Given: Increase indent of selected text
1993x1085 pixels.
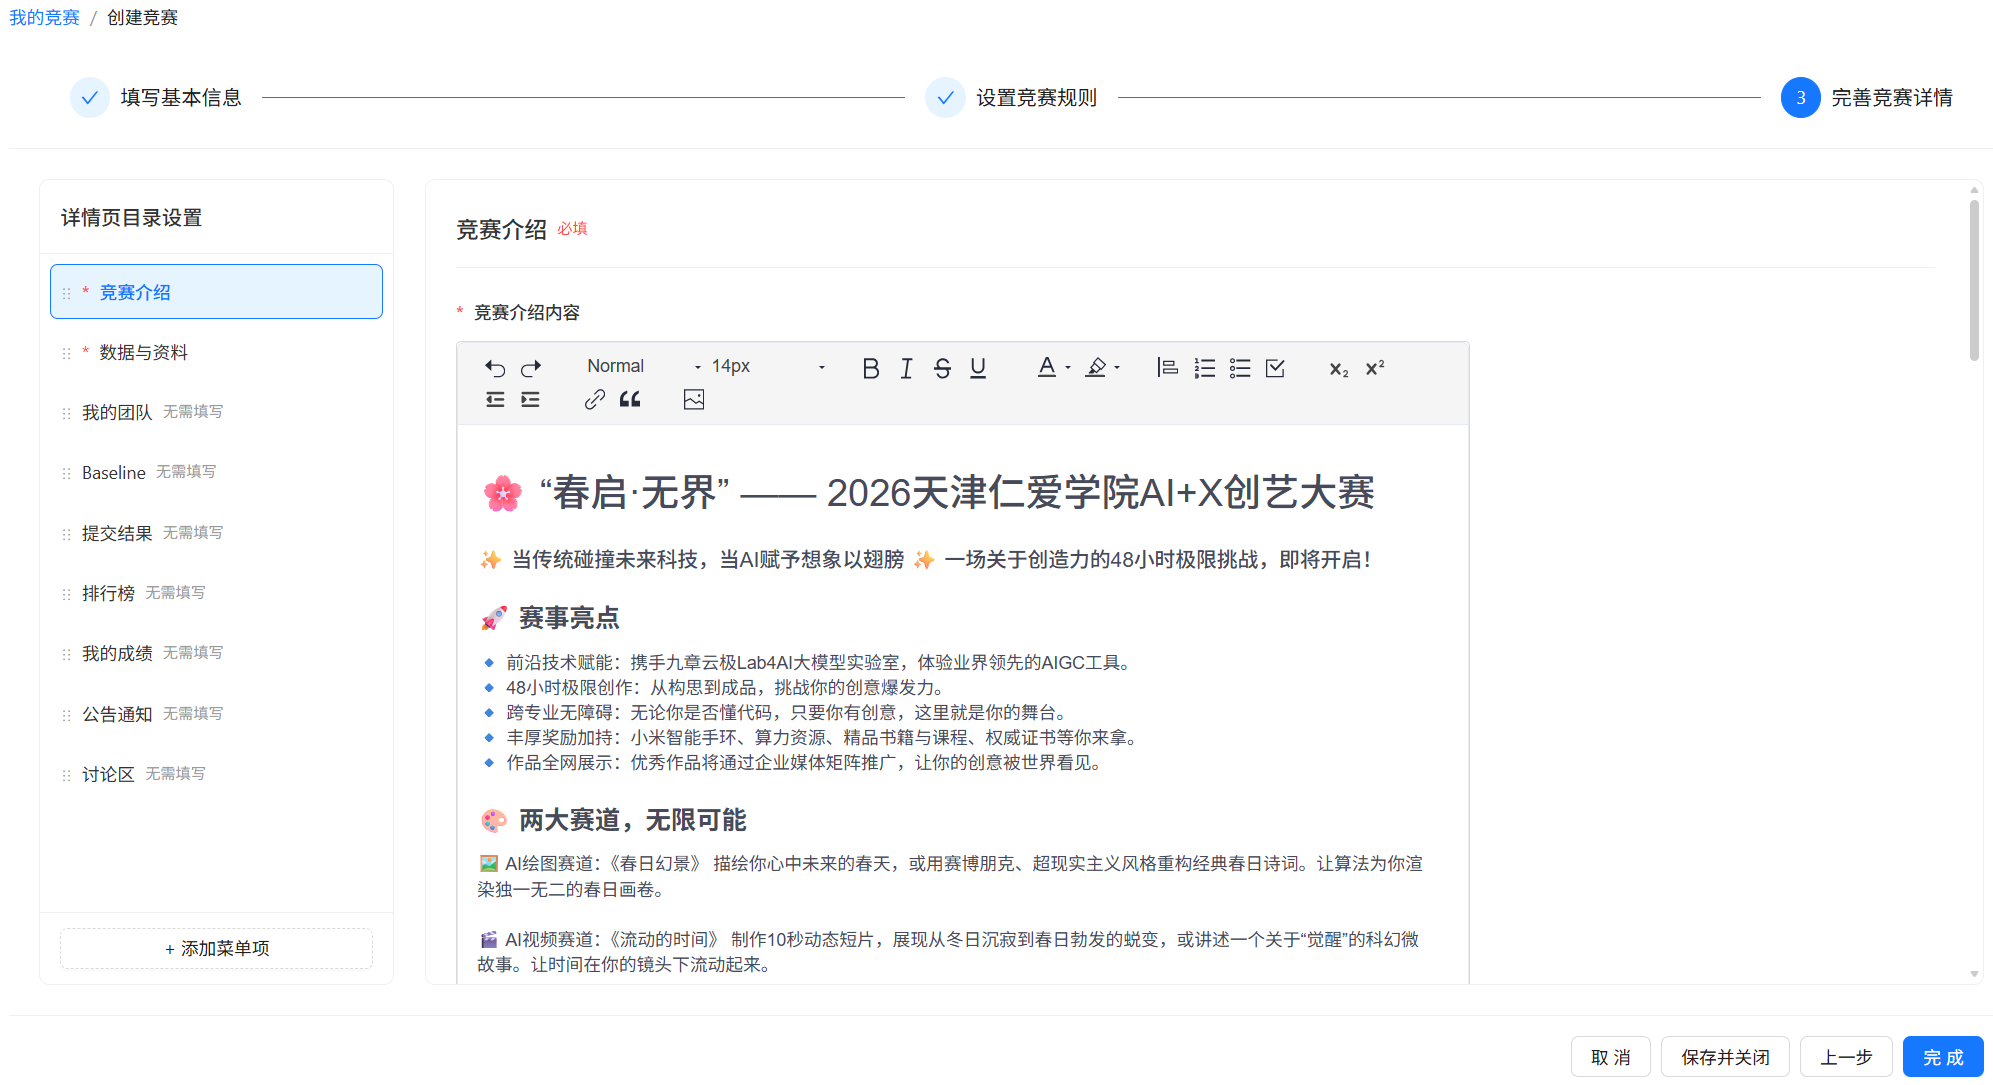Looking at the screenshot, I should pos(531,400).
